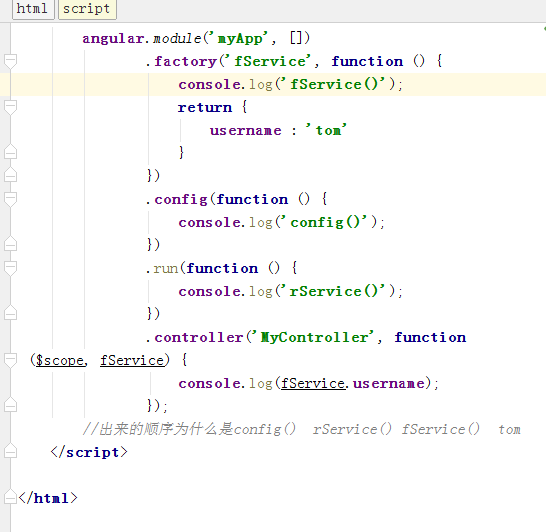
Task: Collapse the controller function fold marker
Action: click(10, 360)
